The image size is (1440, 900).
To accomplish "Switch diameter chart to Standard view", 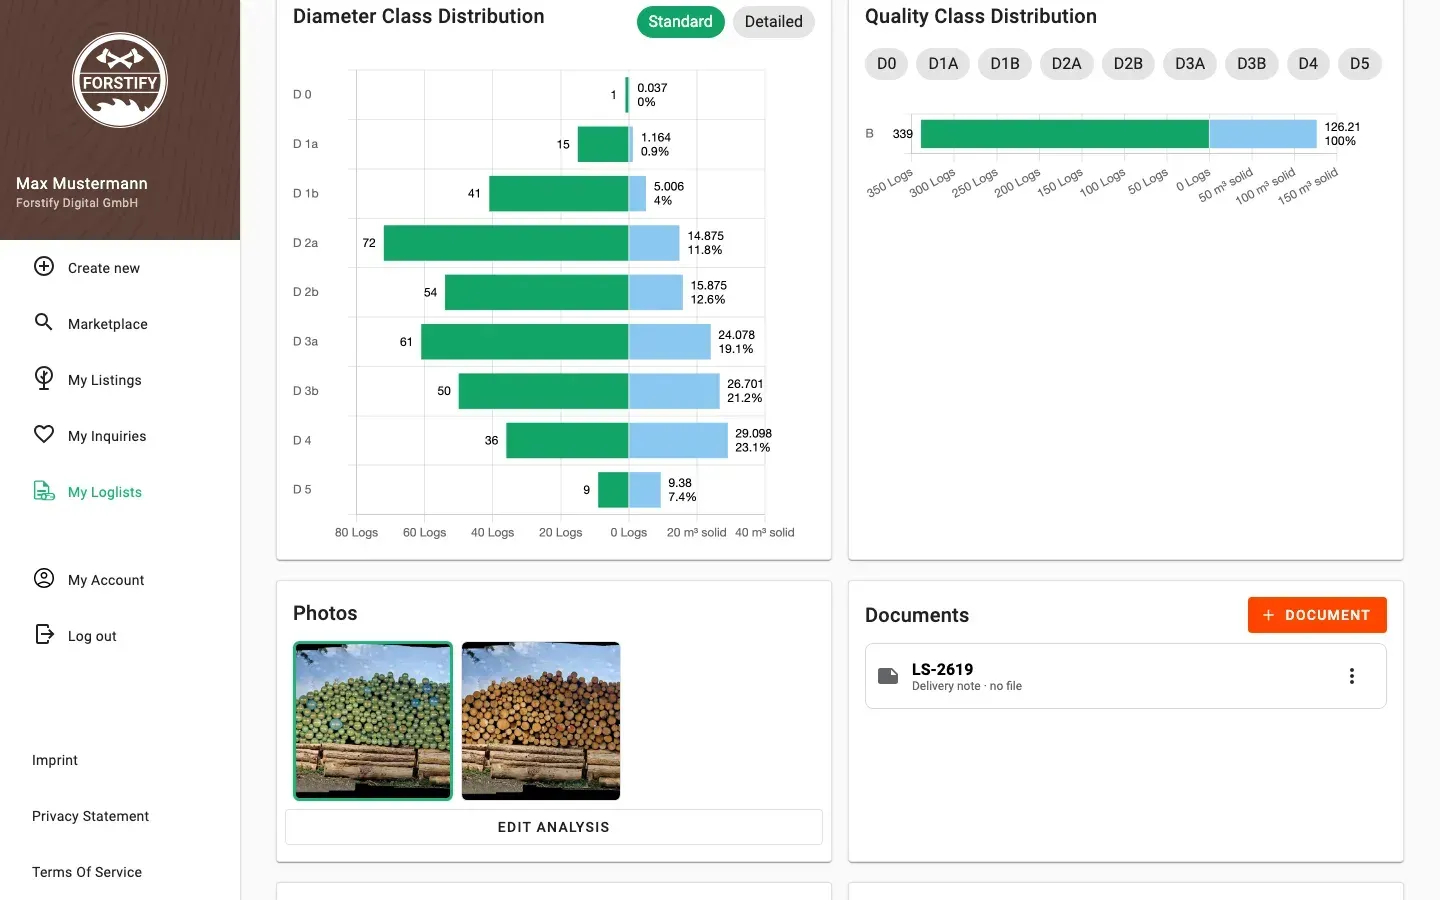I will tap(680, 22).
